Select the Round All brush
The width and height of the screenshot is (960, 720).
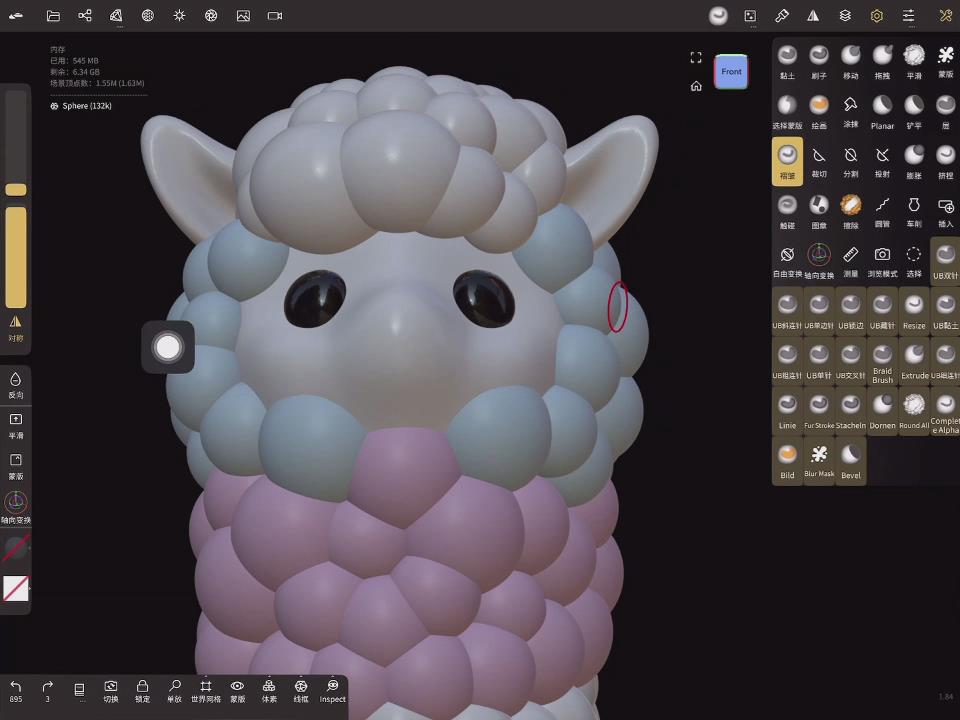pyautogui.click(x=914, y=412)
